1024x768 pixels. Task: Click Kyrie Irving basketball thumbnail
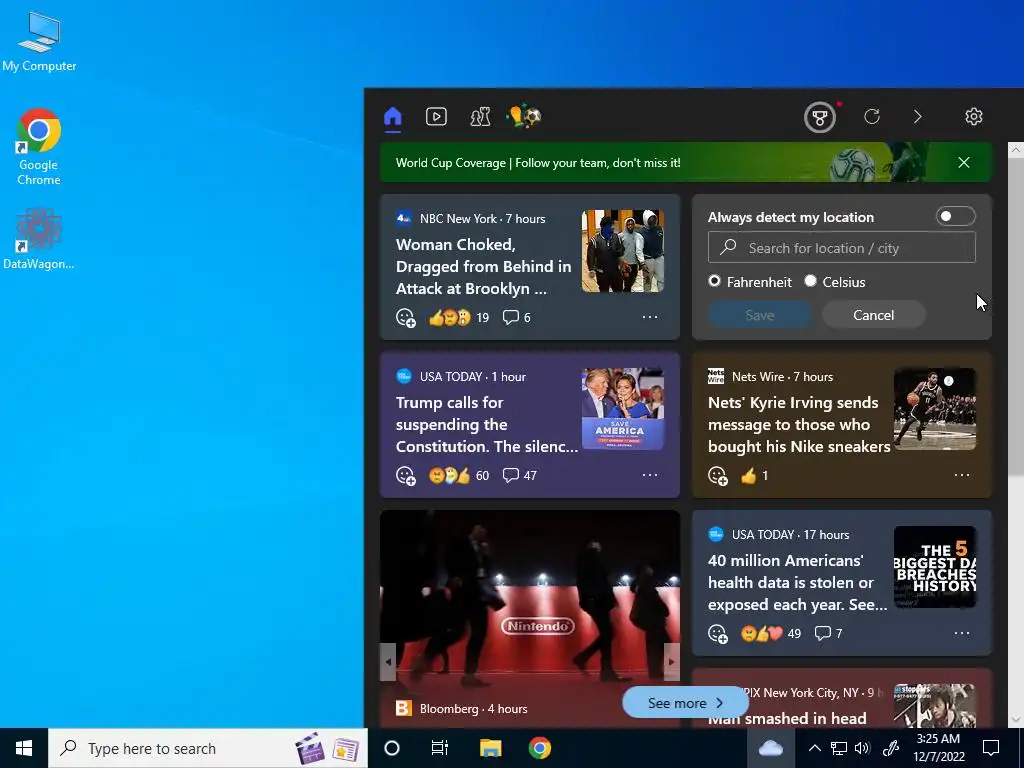point(935,409)
